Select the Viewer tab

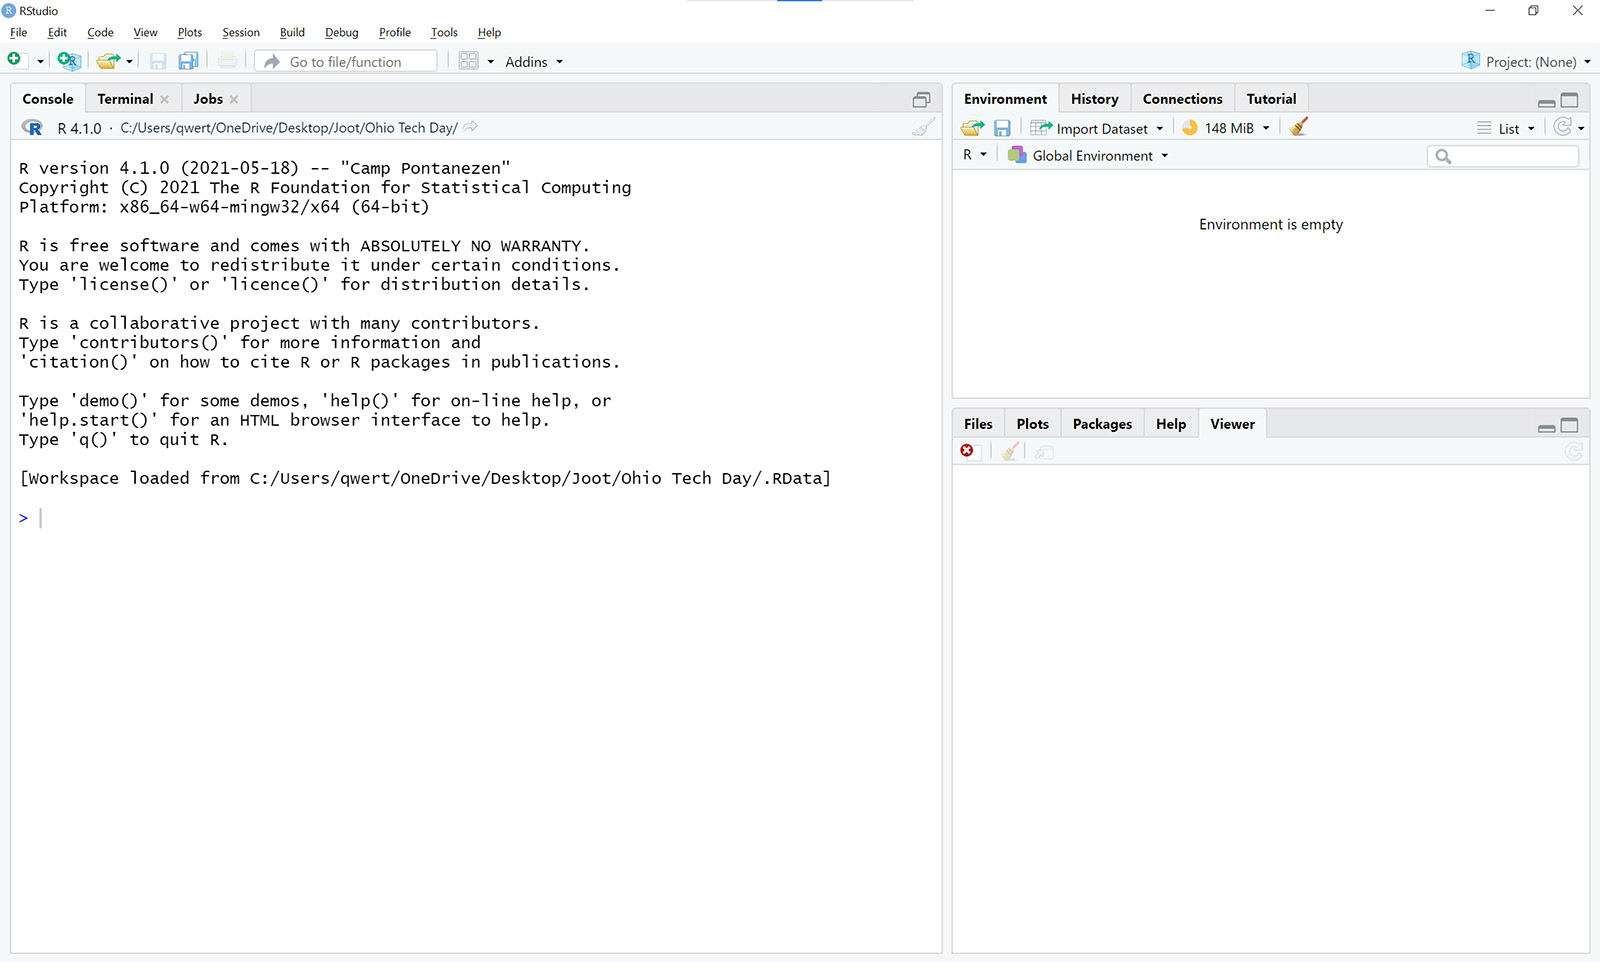click(1232, 424)
